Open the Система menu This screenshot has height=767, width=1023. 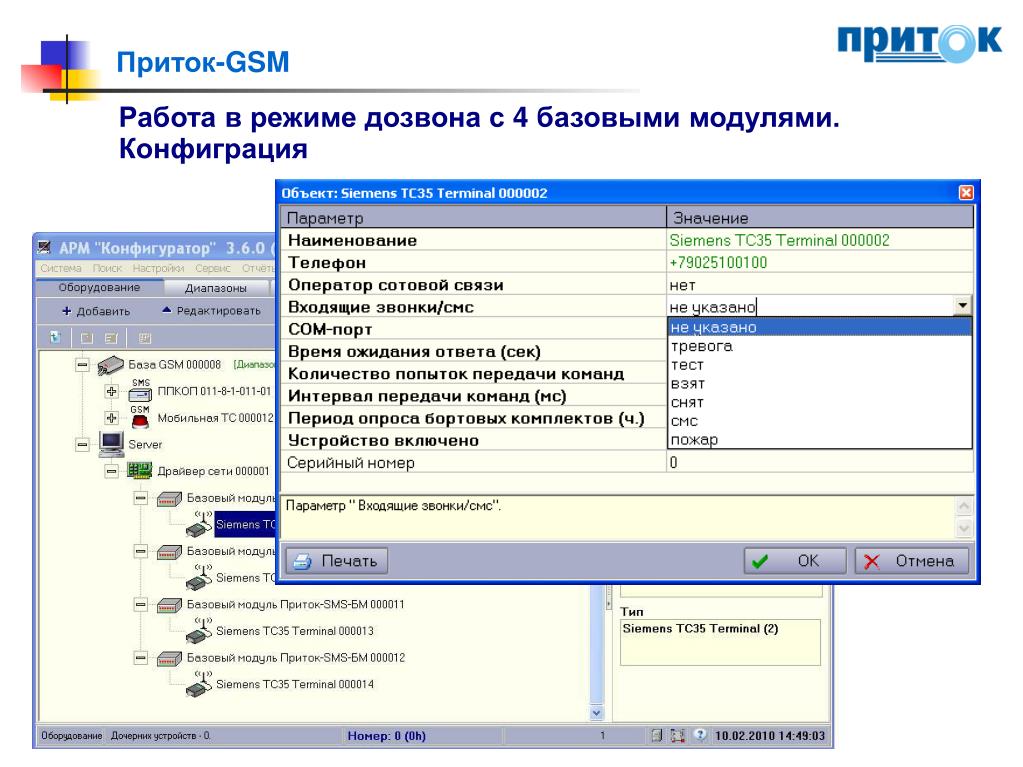(61, 268)
